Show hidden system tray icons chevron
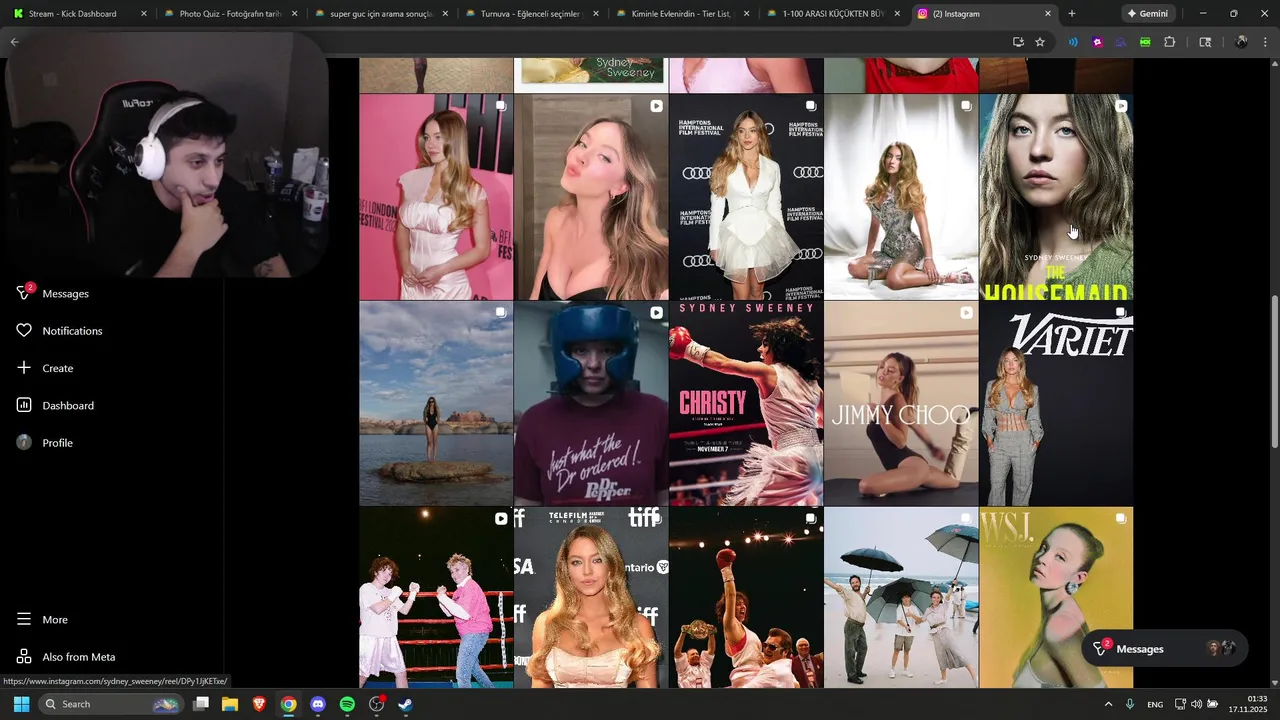The width and height of the screenshot is (1280, 720). [x=1108, y=704]
